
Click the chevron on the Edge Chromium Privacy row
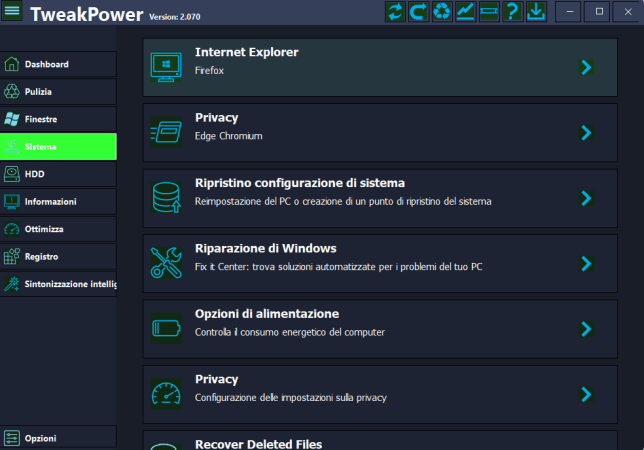click(x=586, y=133)
